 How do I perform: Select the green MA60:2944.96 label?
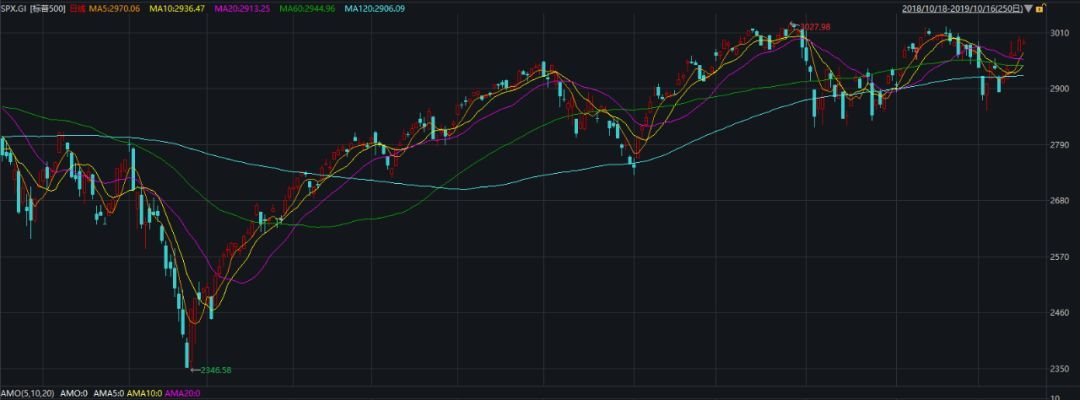(307, 9)
